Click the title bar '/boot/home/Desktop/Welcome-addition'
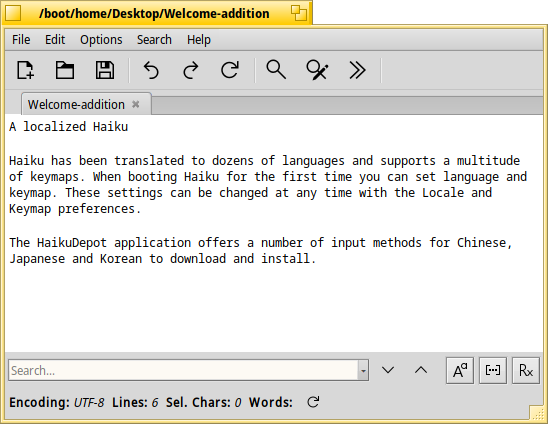 [154, 14]
